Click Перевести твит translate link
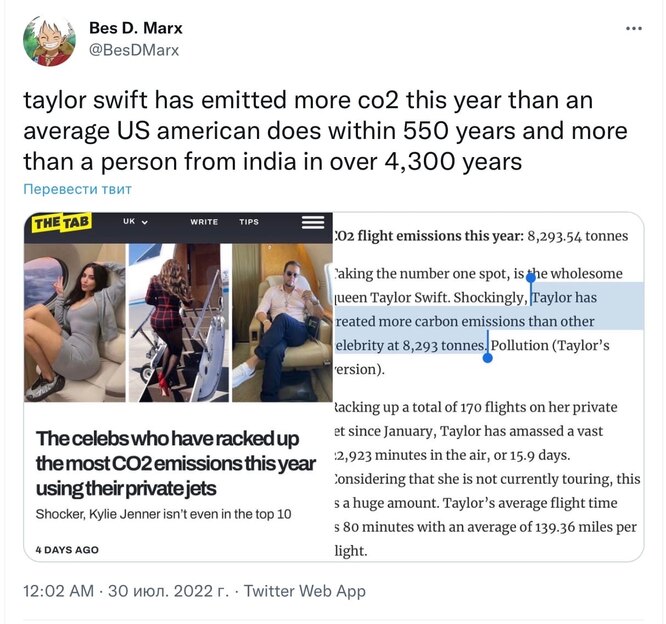666x624 pixels. coord(77,189)
